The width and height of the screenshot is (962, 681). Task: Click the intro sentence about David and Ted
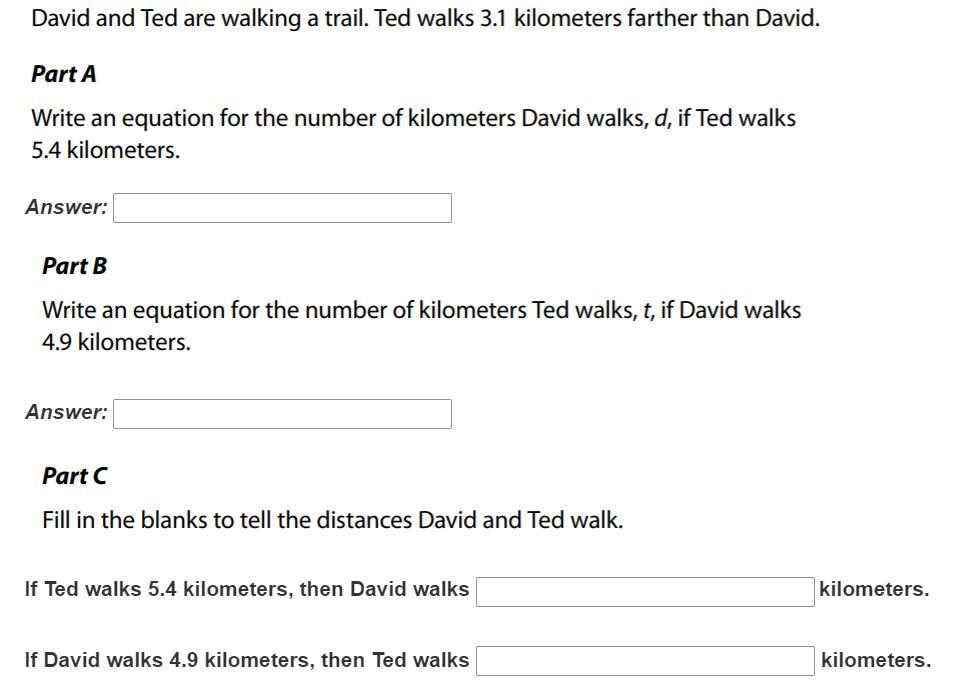pos(425,18)
